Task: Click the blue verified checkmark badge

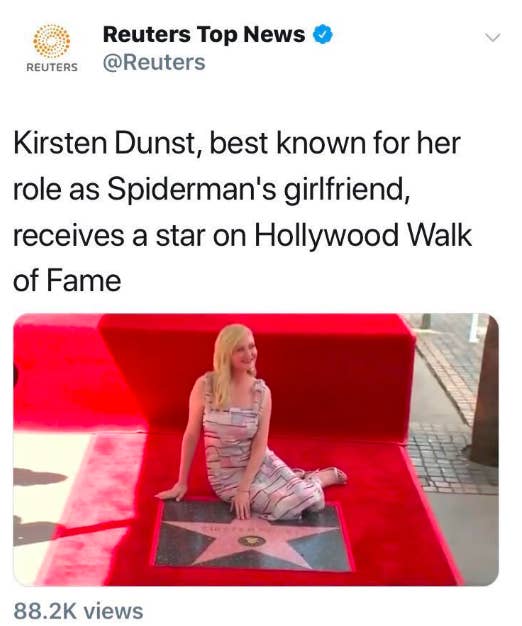Action: (322, 34)
